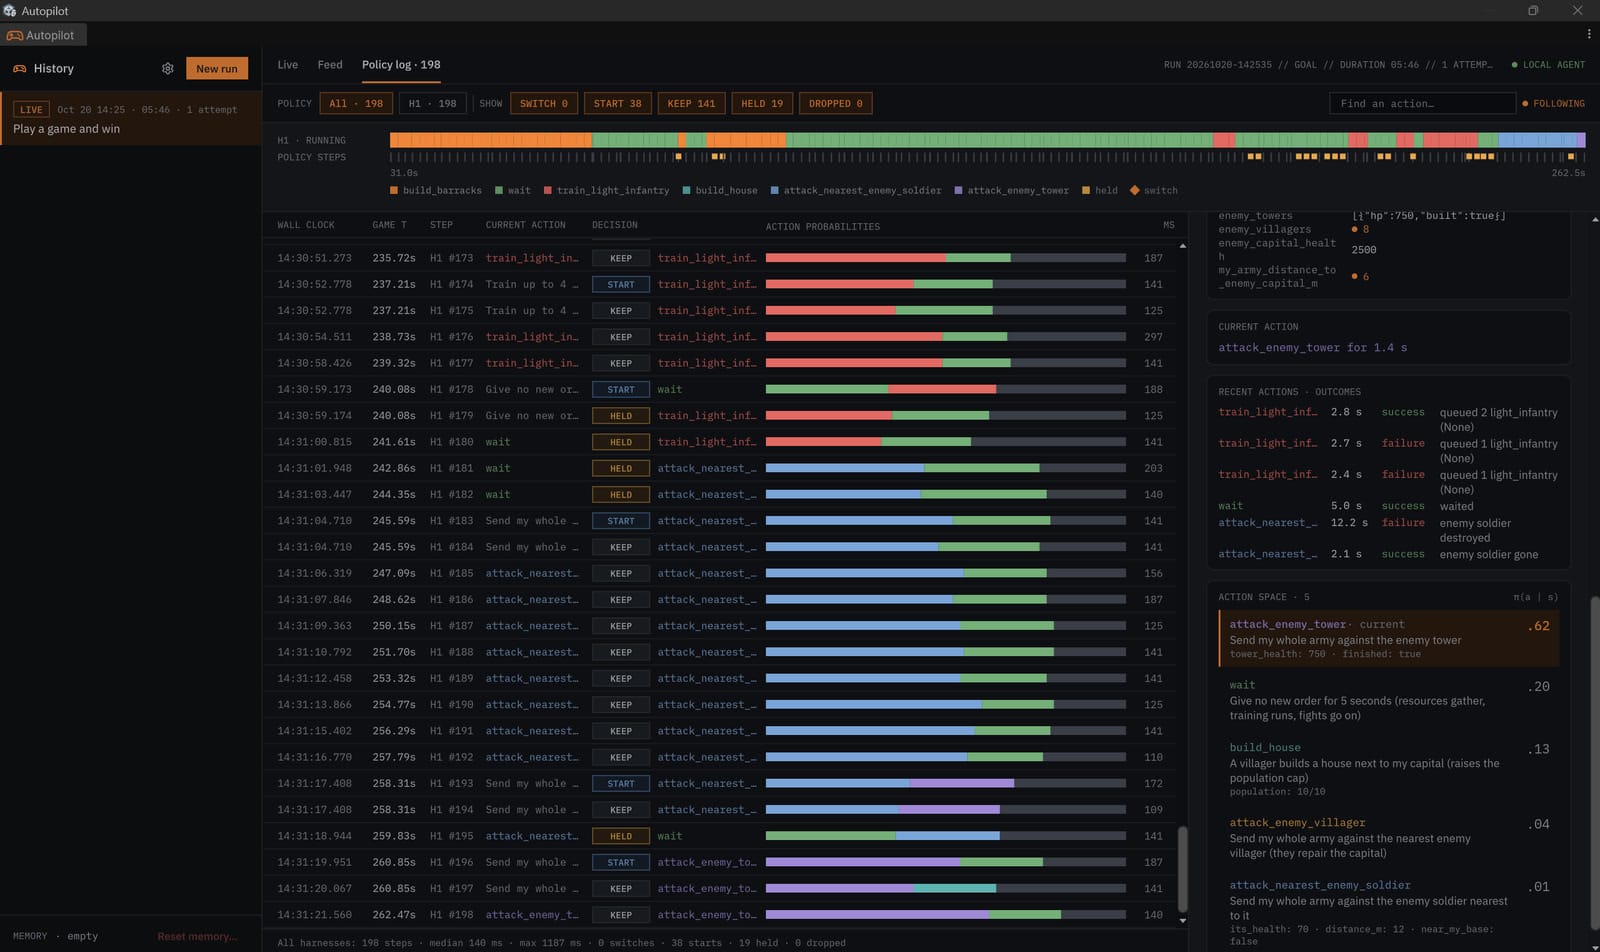Select the build_house action entry
This screenshot has height=952, width=1600.
coord(1389,769)
